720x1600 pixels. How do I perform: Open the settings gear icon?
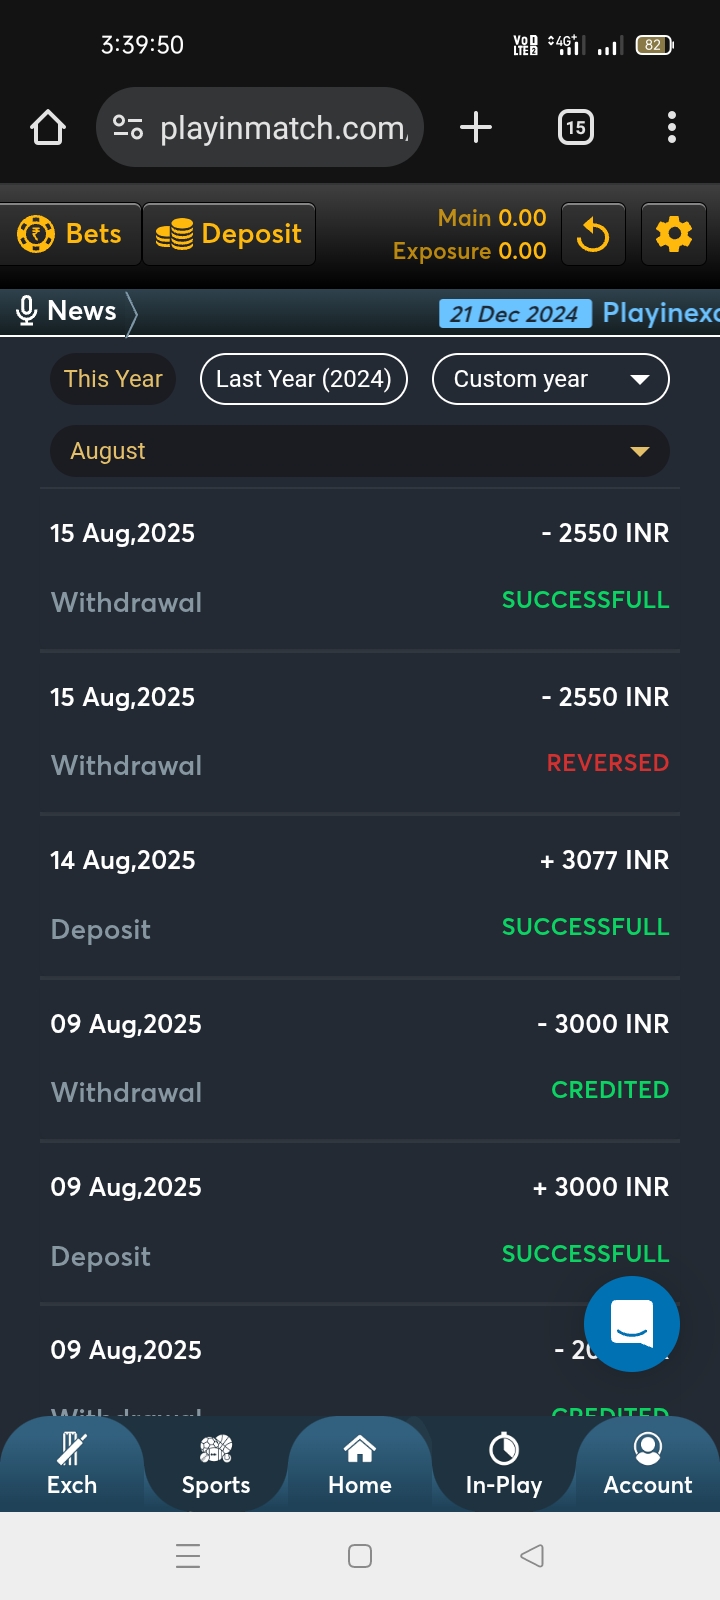[673, 235]
